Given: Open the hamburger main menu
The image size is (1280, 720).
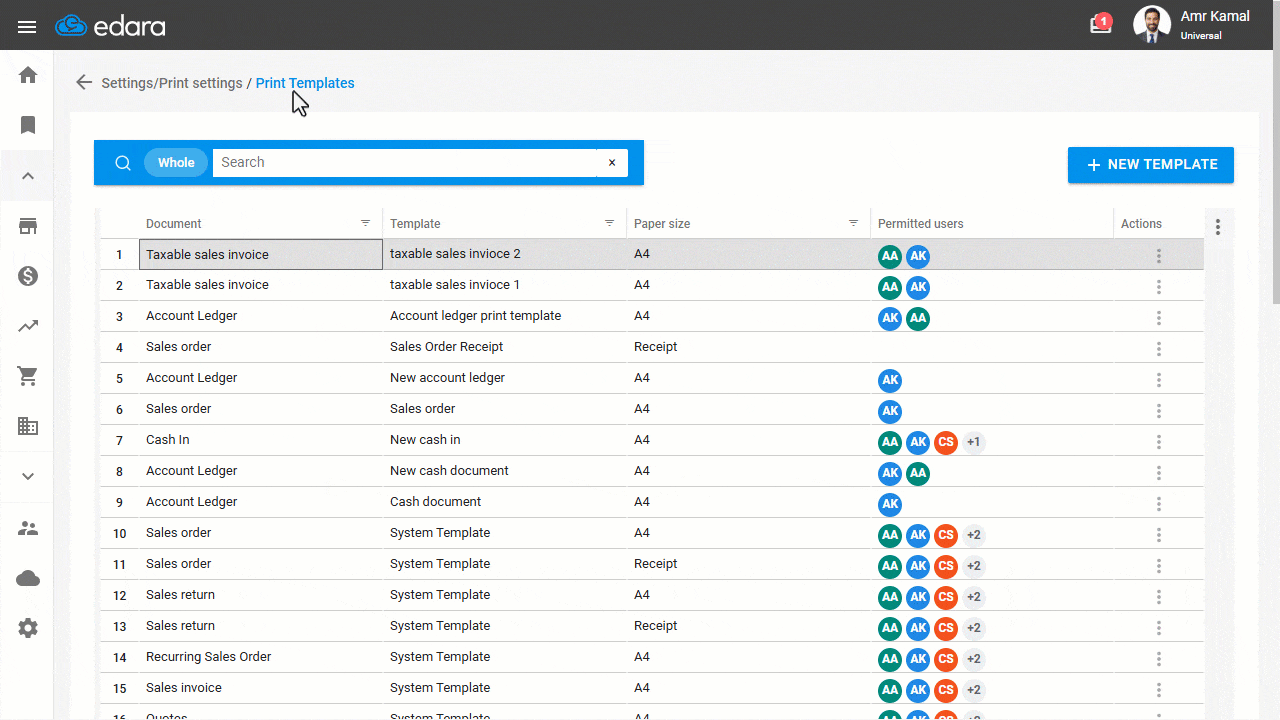Looking at the screenshot, I should point(27,27).
